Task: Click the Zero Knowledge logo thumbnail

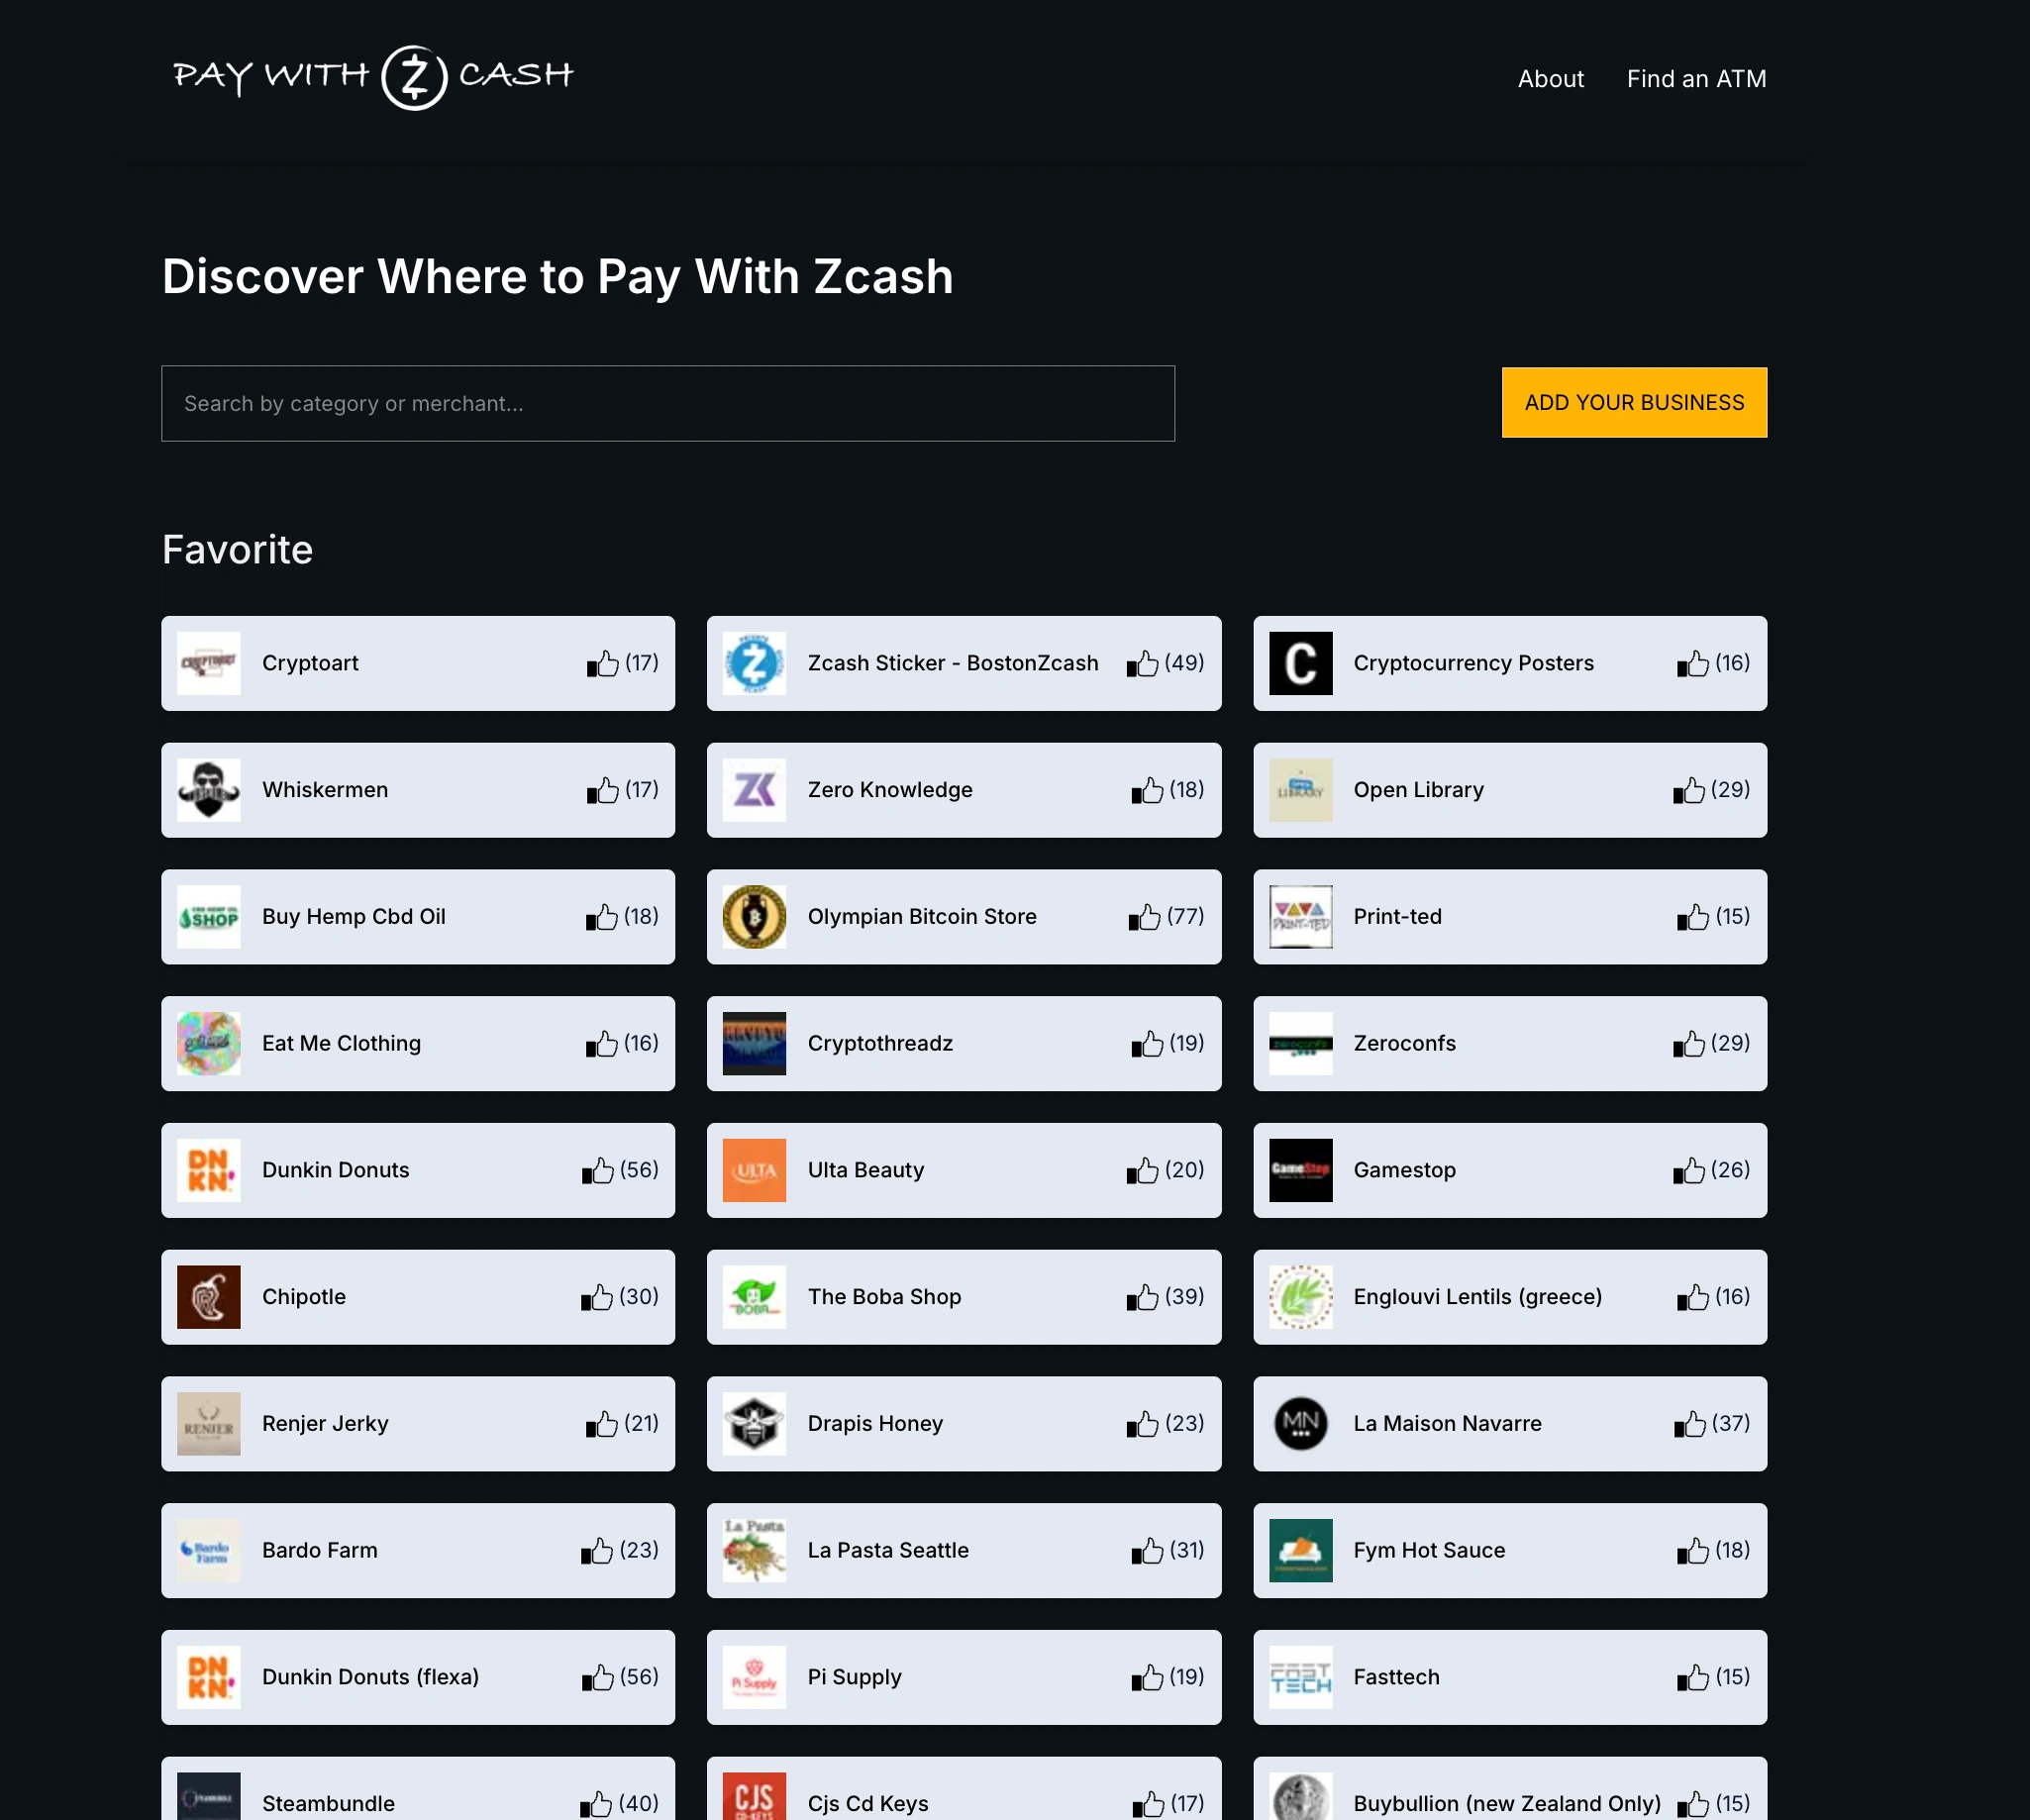Action: (x=754, y=791)
